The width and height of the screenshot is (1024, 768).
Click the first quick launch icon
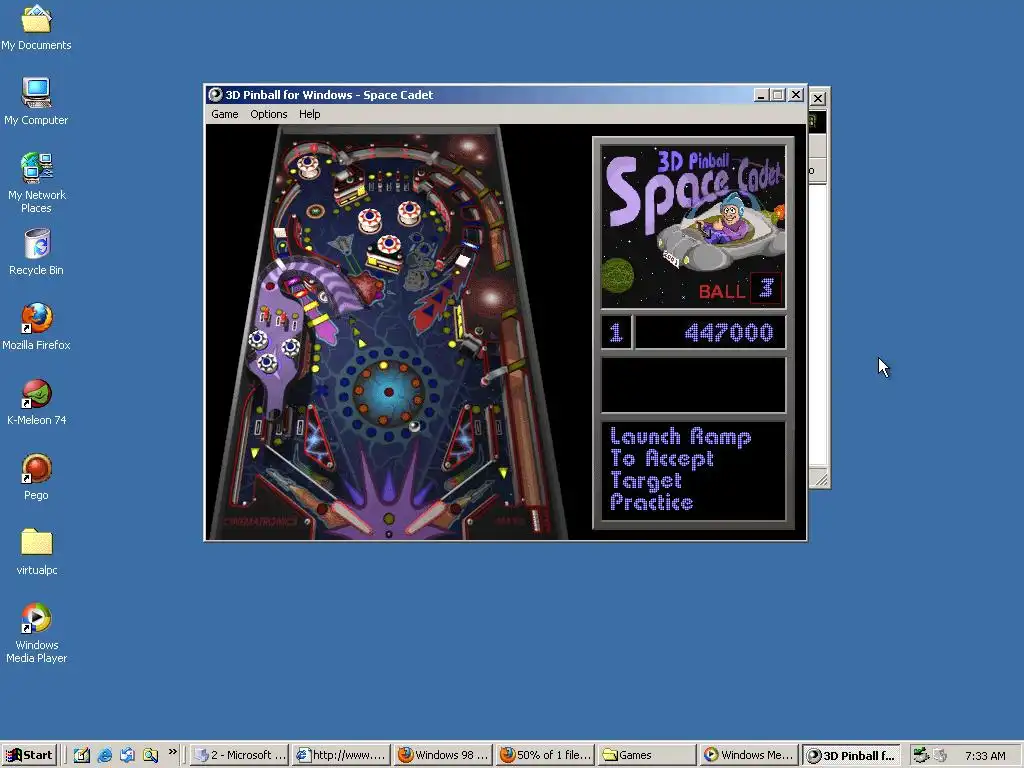[82, 755]
